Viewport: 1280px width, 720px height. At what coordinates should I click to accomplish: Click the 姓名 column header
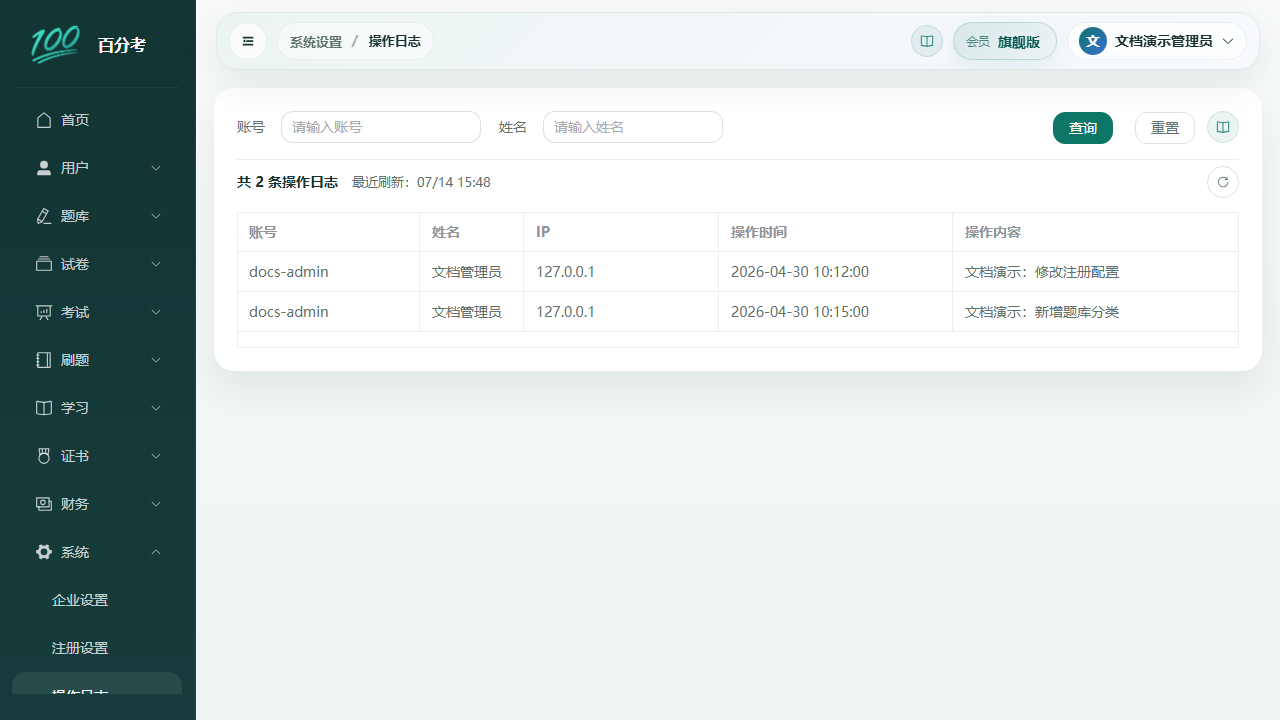pyautogui.click(x=472, y=232)
